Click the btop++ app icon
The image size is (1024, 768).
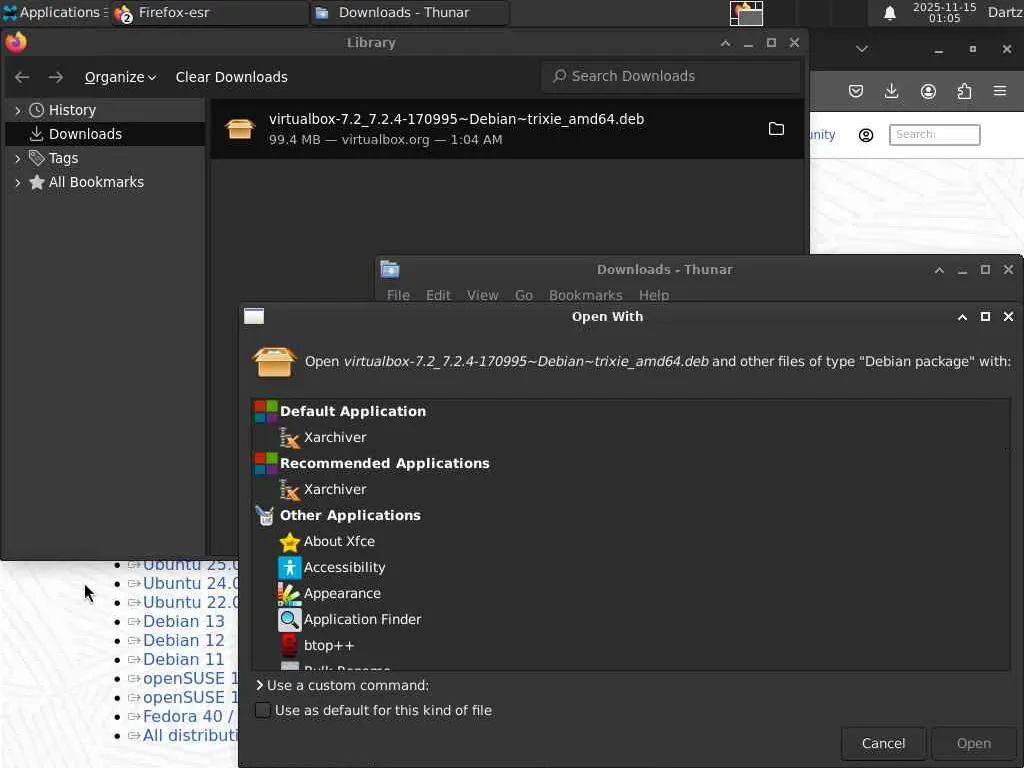coord(289,646)
